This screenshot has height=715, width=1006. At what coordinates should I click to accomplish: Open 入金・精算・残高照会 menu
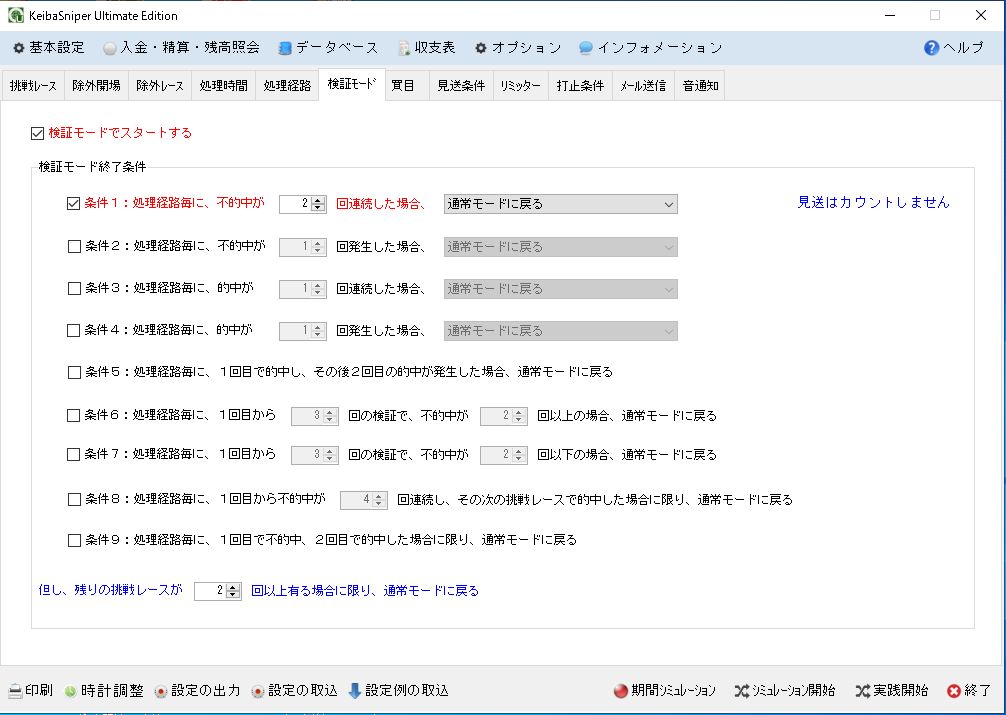(x=182, y=47)
